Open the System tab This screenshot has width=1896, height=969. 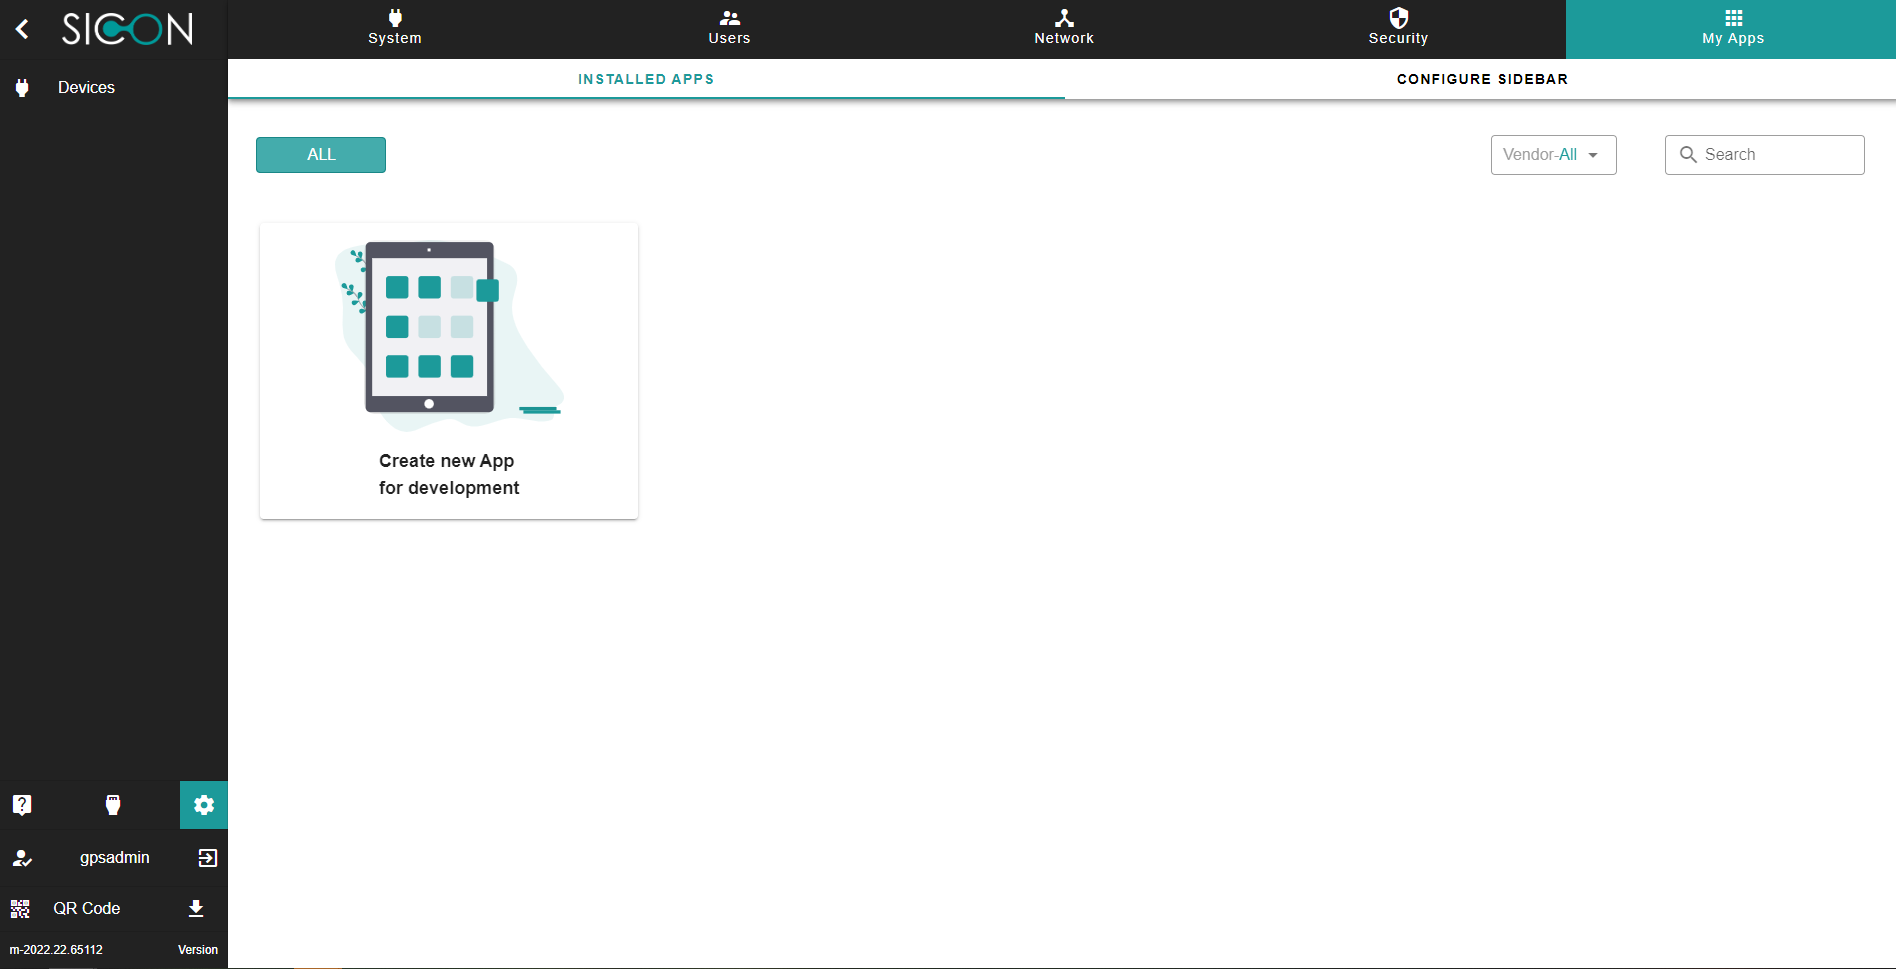point(395,28)
